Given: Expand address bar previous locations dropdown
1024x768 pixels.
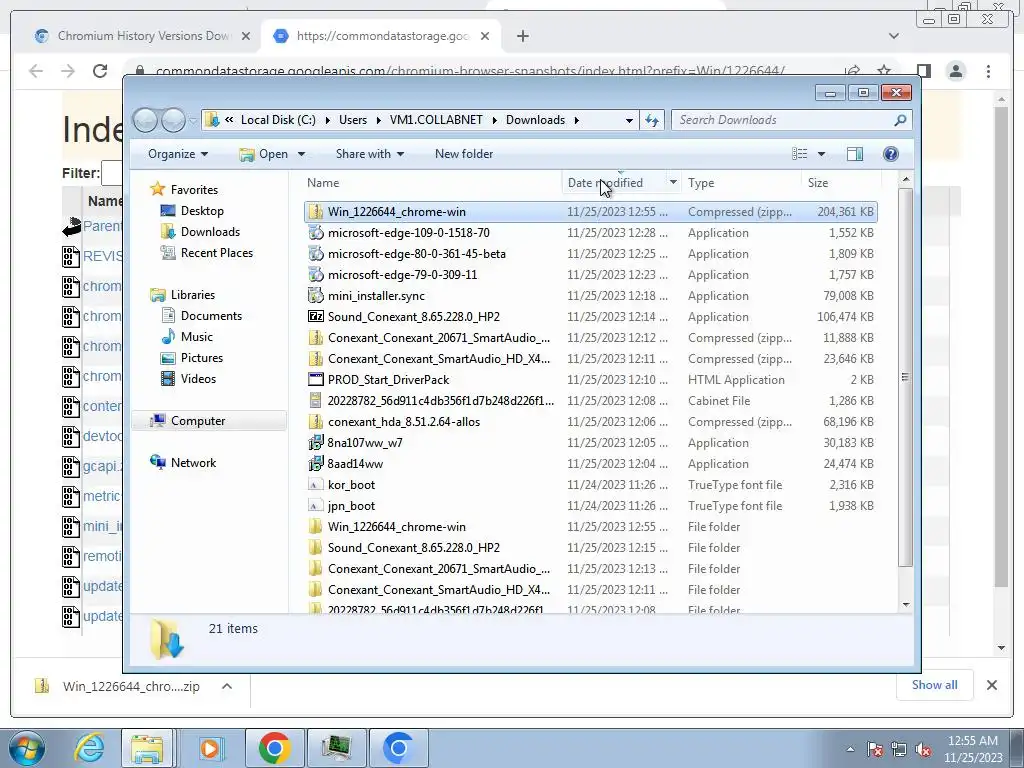Looking at the screenshot, I should click(x=629, y=120).
